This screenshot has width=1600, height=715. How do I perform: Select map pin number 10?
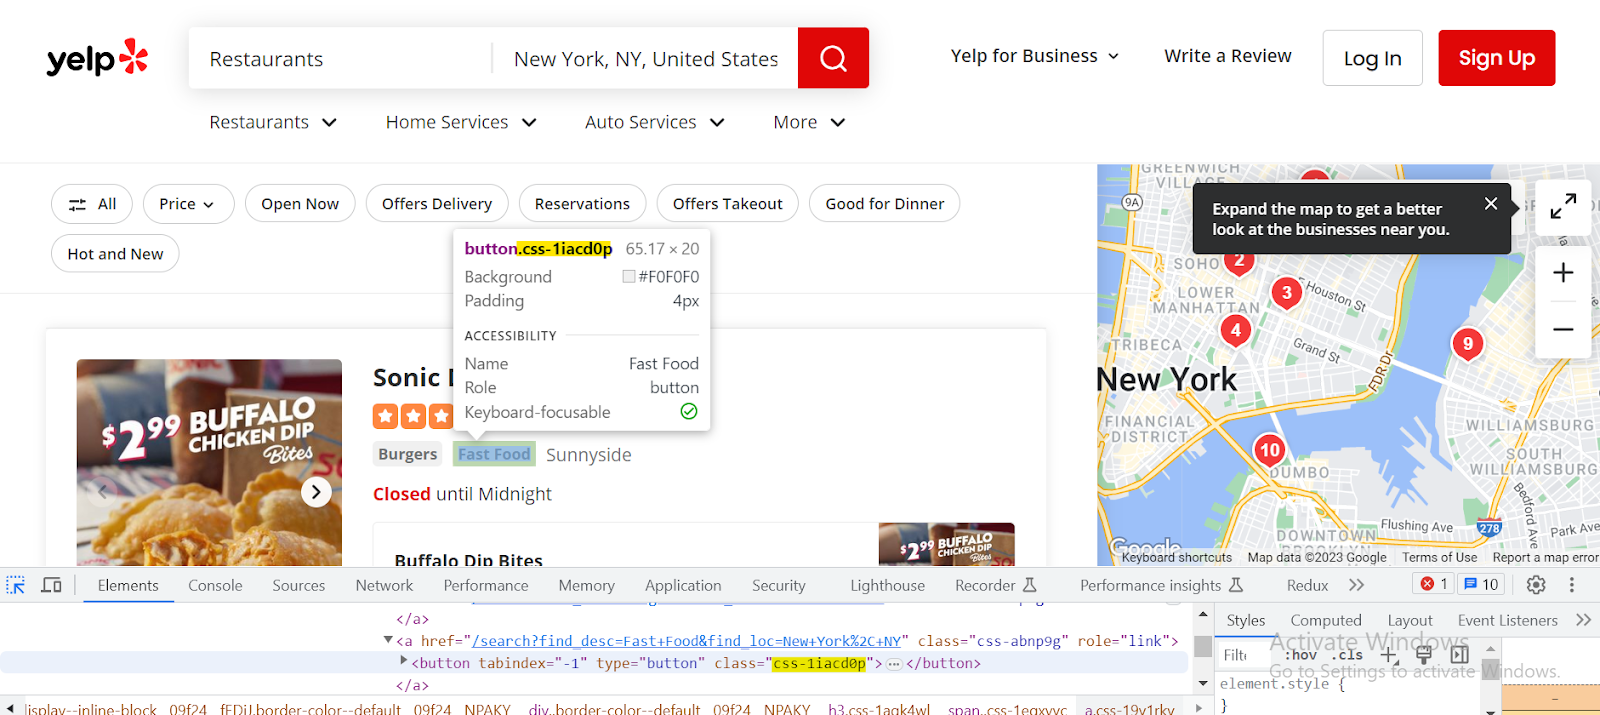pyautogui.click(x=1270, y=451)
